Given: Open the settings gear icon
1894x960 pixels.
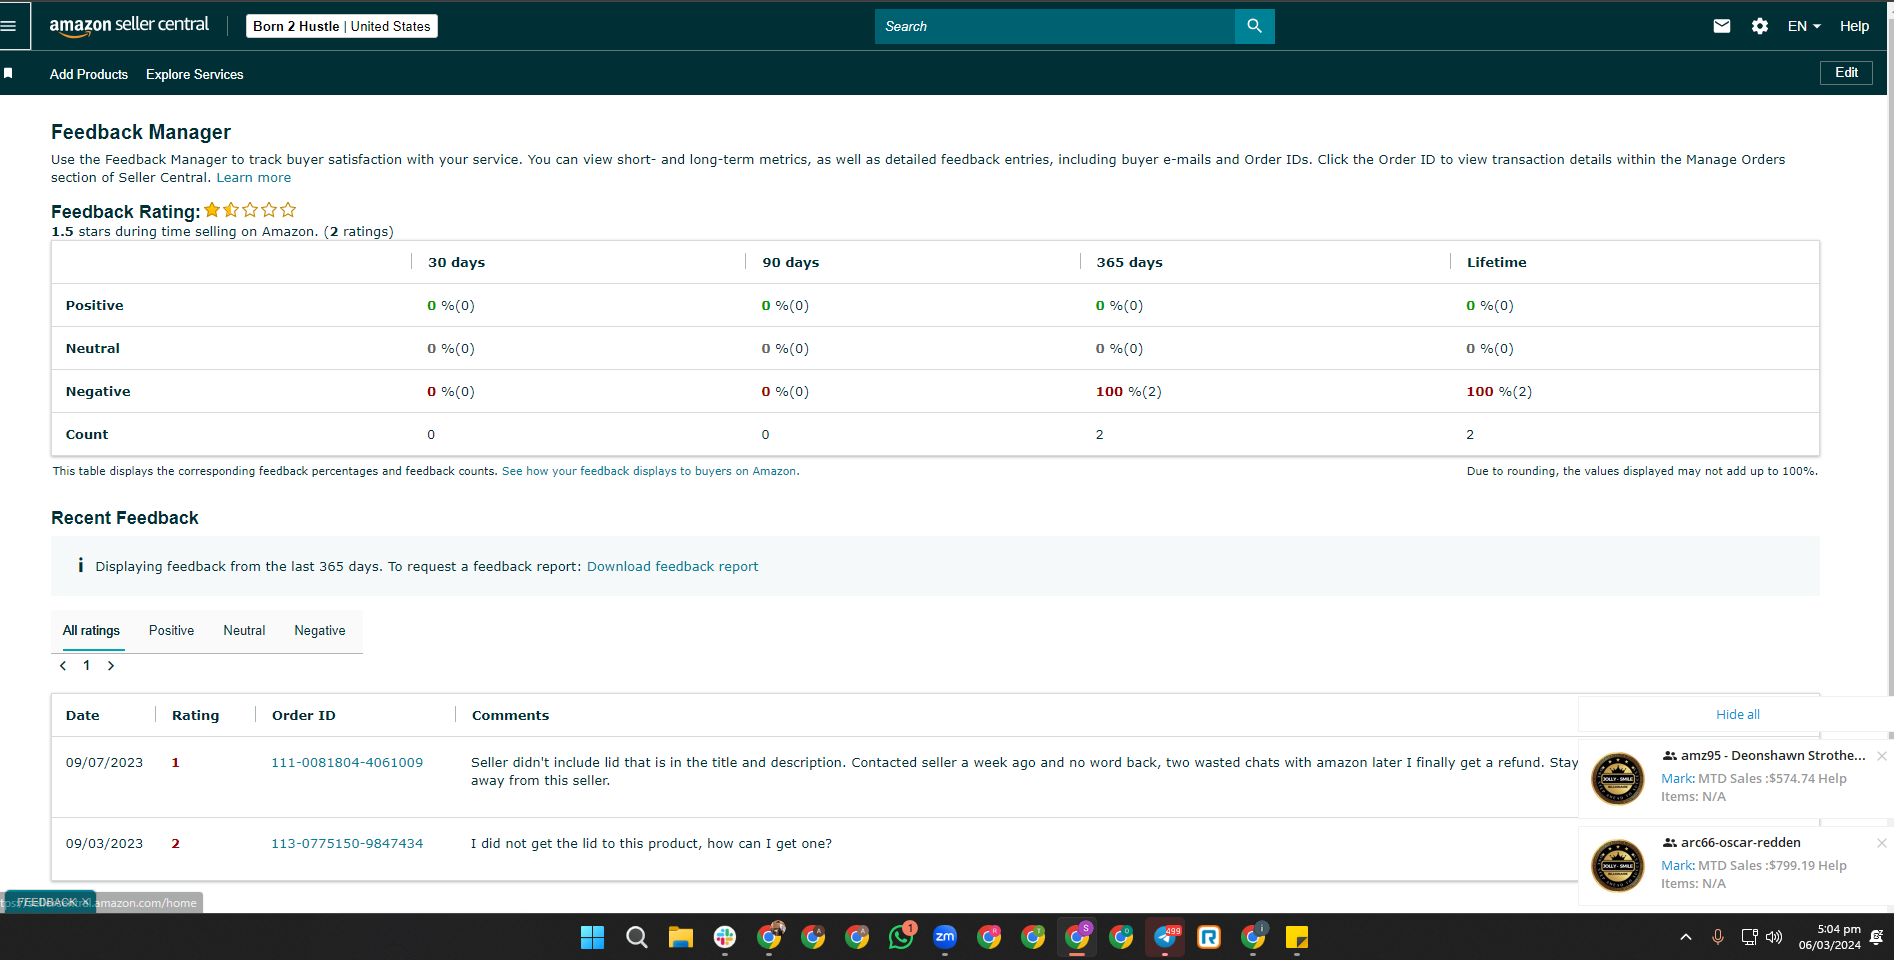Looking at the screenshot, I should (x=1760, y=26).
